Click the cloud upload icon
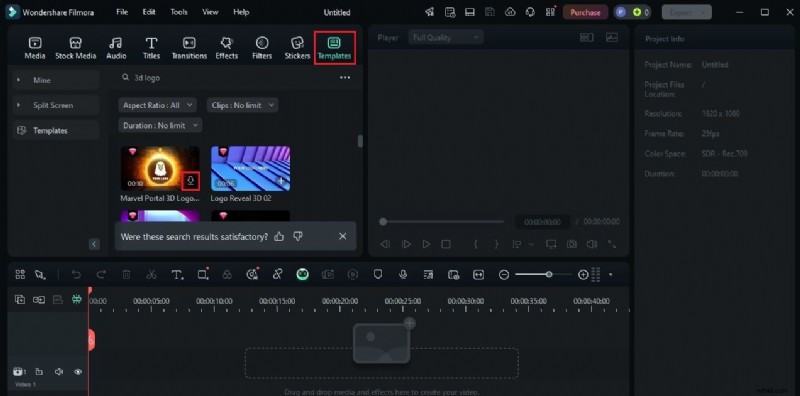800x396 pixels. pos(510,12)
